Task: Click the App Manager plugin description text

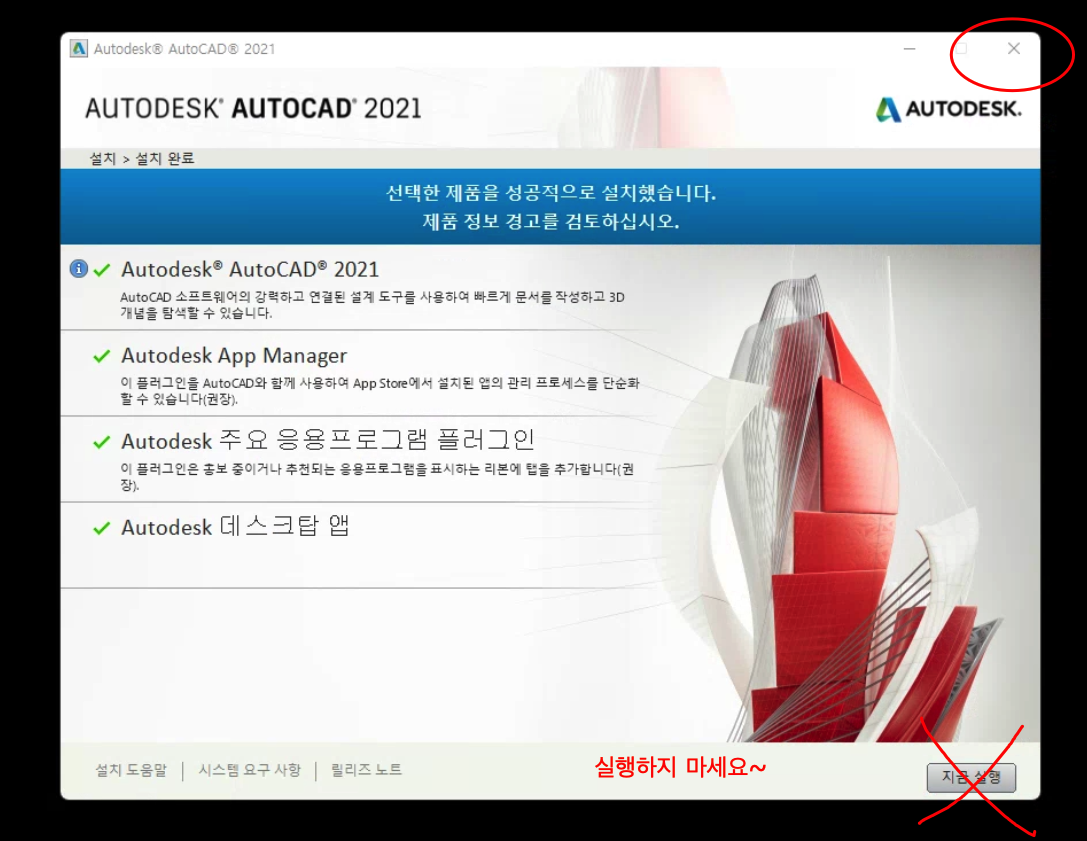Action: coord(380,391)
